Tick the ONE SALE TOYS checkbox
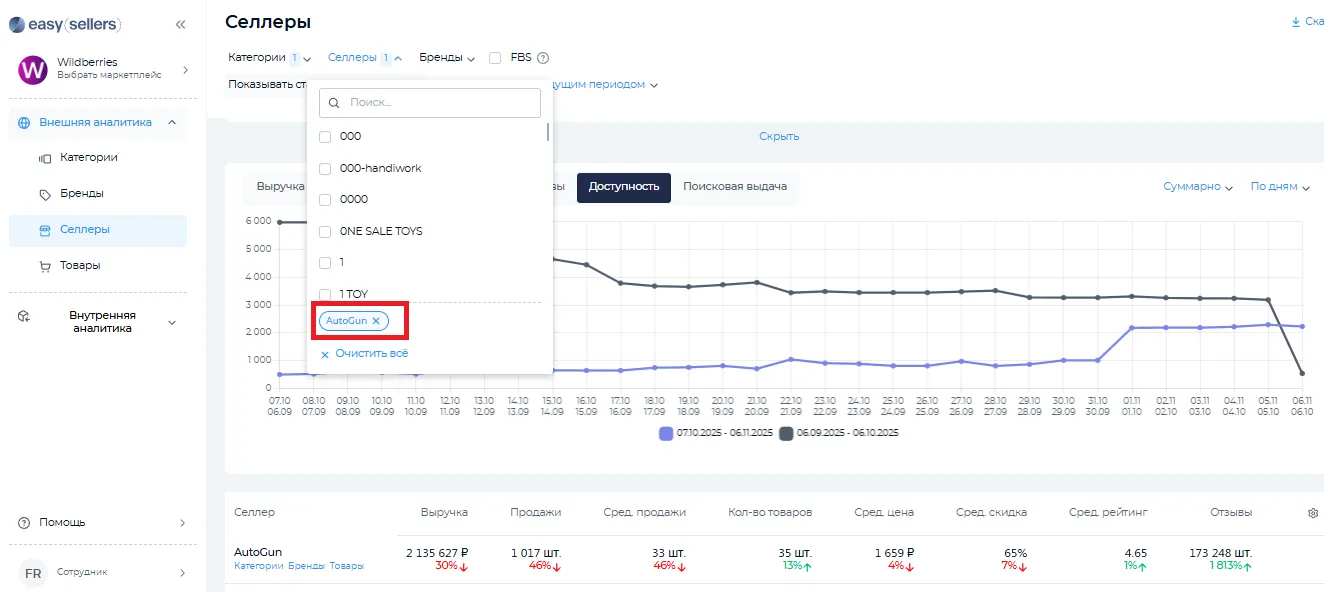1324x592 pixels. point(325,232)
